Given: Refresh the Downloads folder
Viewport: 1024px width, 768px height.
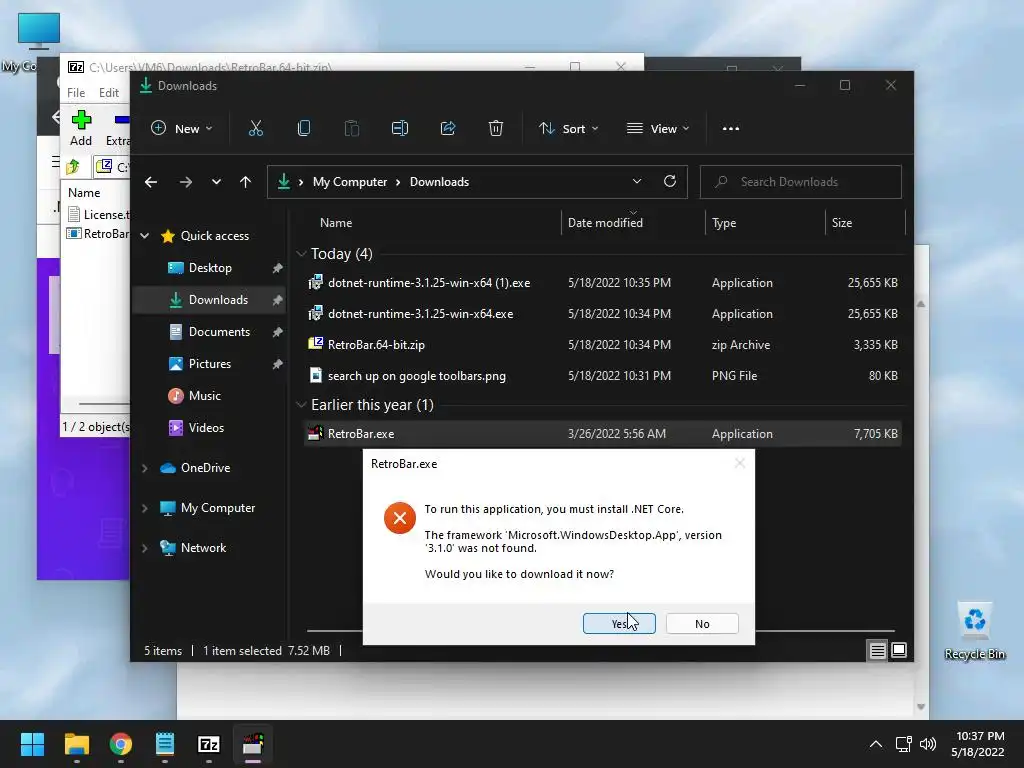Looking at the screenshot, I should coord(669,182).
